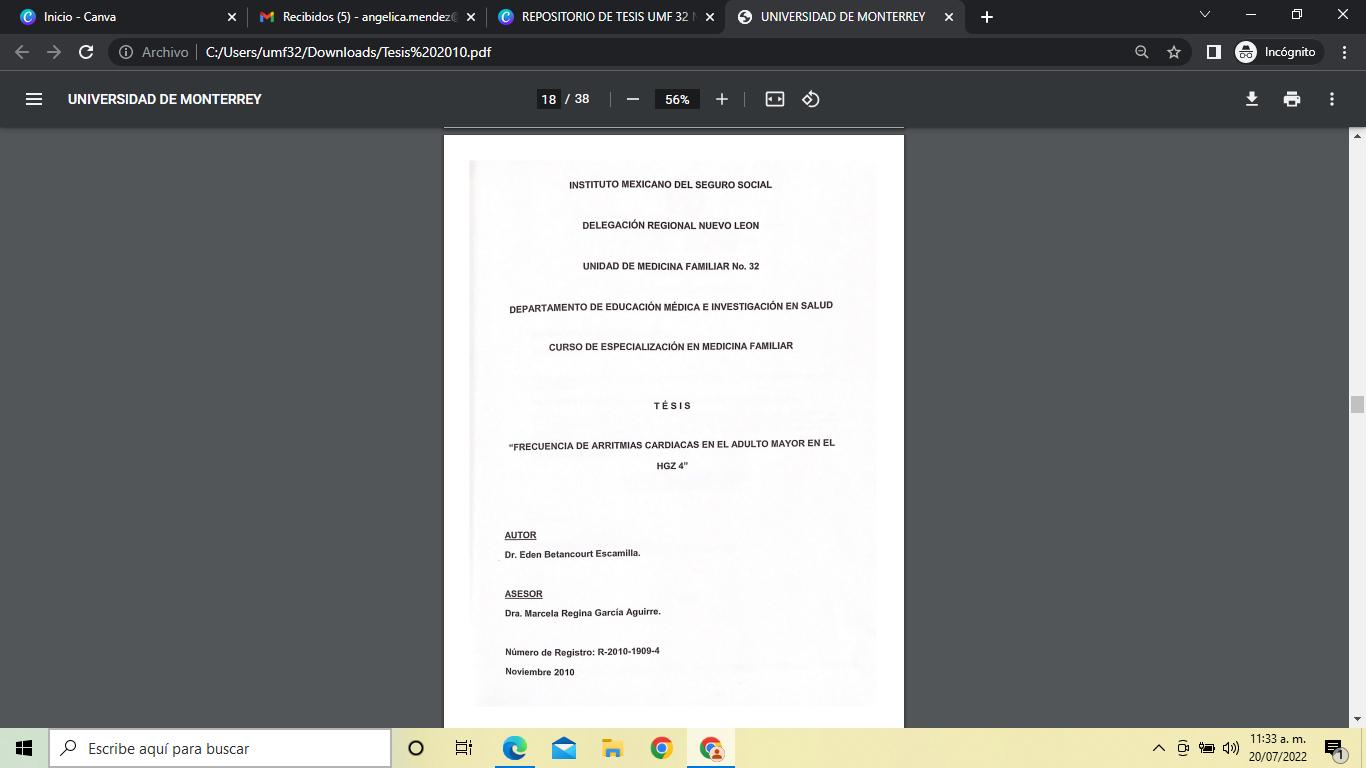Viewport: 1366px width, 768px height.
Task: Close the Inicio - Canva tab
Action: tap(232, 17)
